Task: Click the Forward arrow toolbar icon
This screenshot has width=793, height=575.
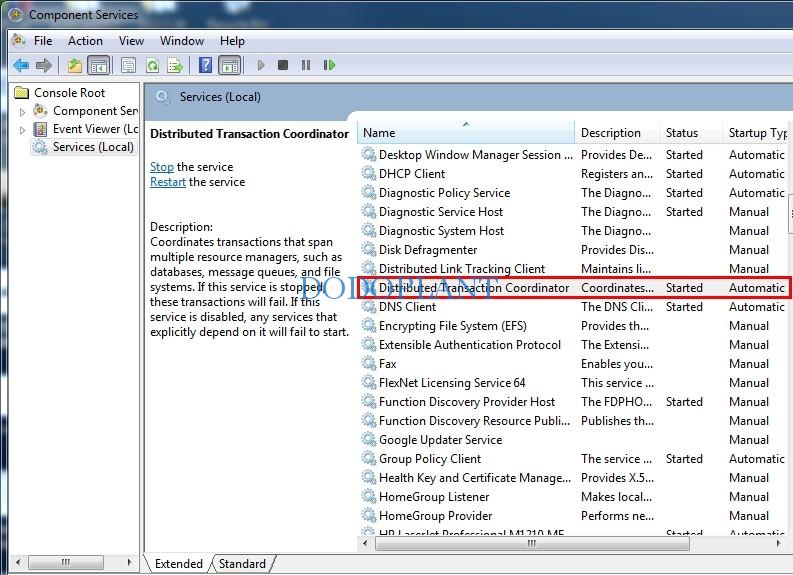Action: pos(44,65)
